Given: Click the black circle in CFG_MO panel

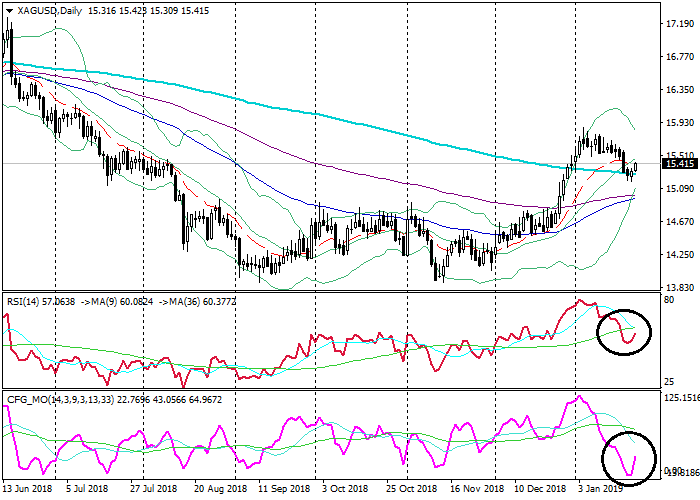Looking at the screenshot, I should 632,458.
